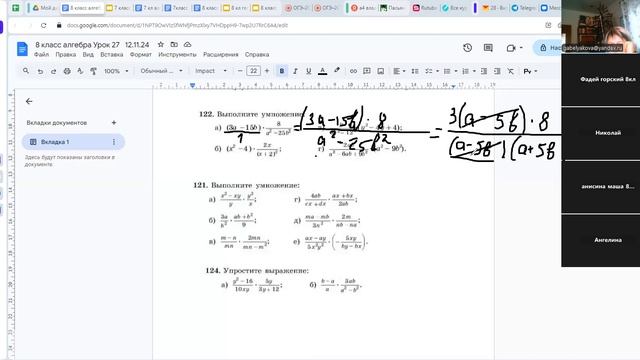Open the Расширения menu
Image resolution: width=640 pixels, height=360 pixels.
[221, 54]
